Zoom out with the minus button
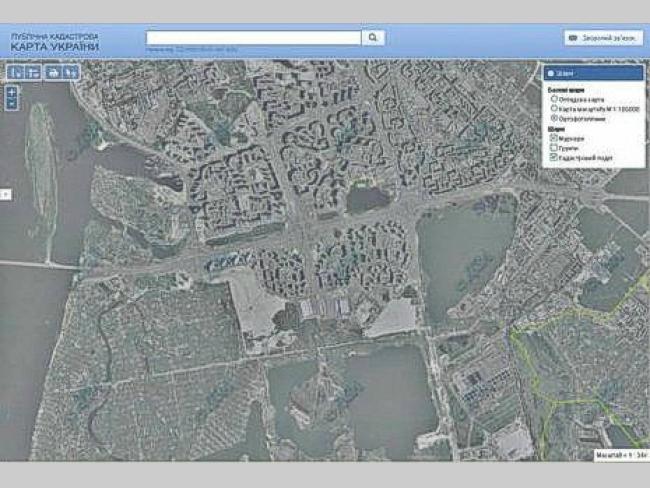This screenshot has width=650, height=488. tap(11, 104)
